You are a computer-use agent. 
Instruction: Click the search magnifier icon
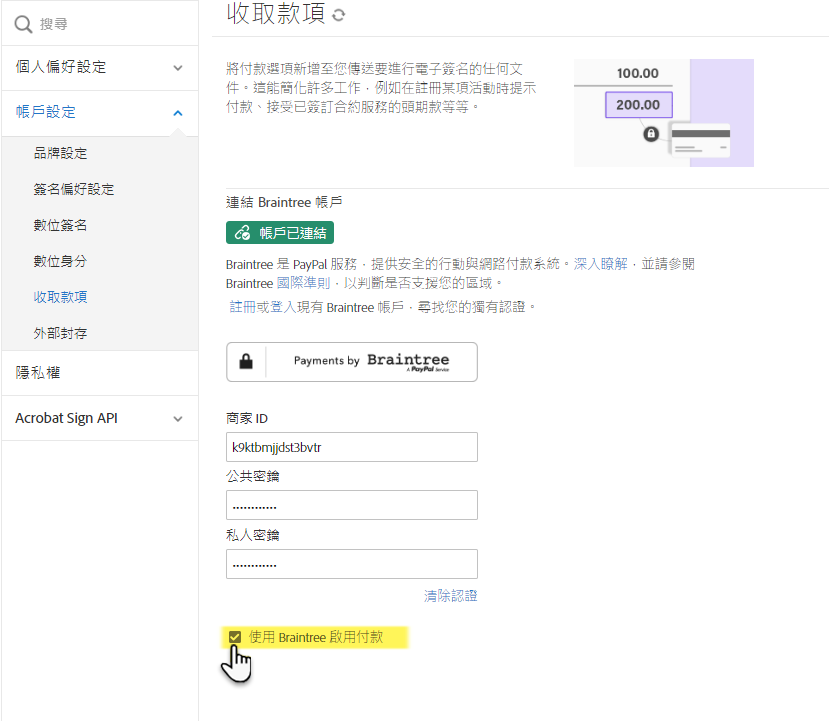click(x=23, y=24)
